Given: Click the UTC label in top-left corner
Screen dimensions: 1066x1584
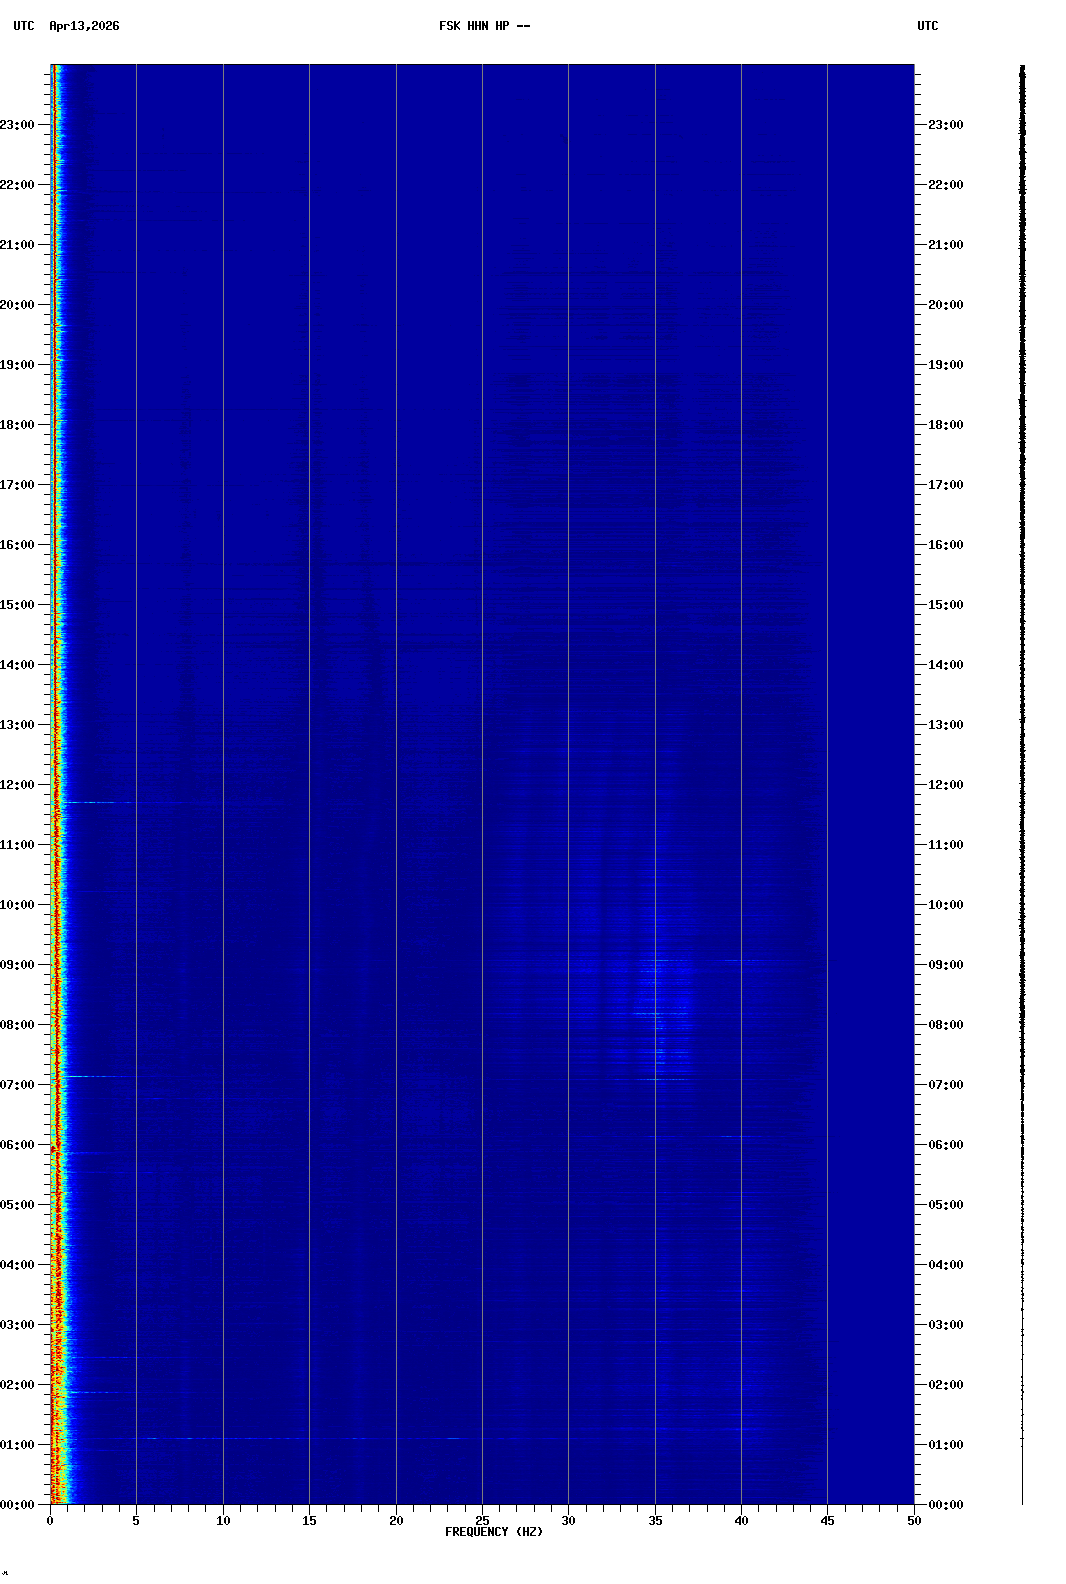Looking at the screenshot, I should point(23,26).
